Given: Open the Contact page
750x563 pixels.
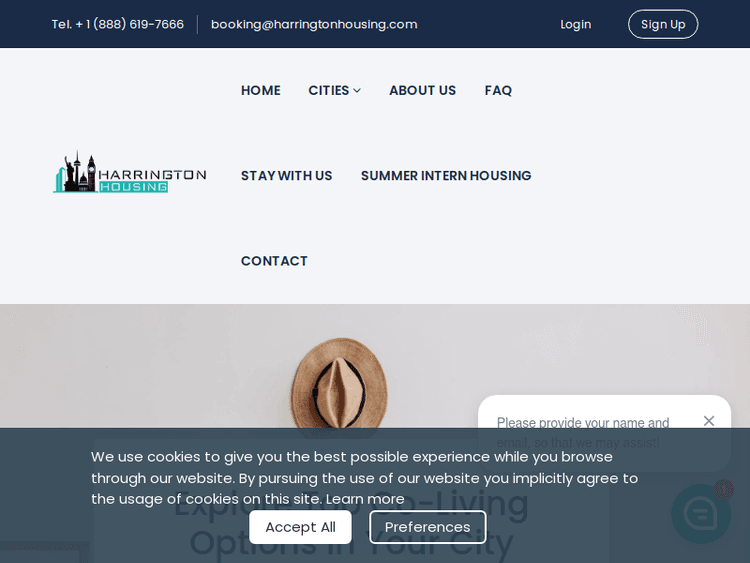Looking at the screenshot, I should (274, 261).
